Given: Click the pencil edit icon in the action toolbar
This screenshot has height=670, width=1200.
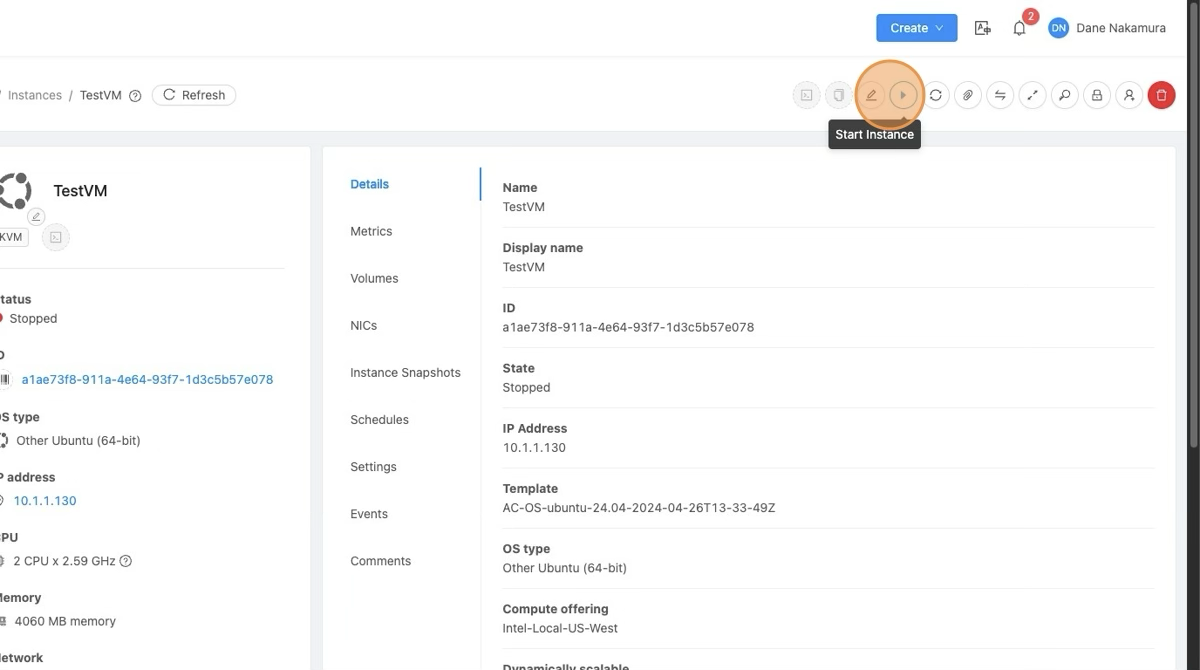Looking at the screenshot, I should tap(871, 95).
